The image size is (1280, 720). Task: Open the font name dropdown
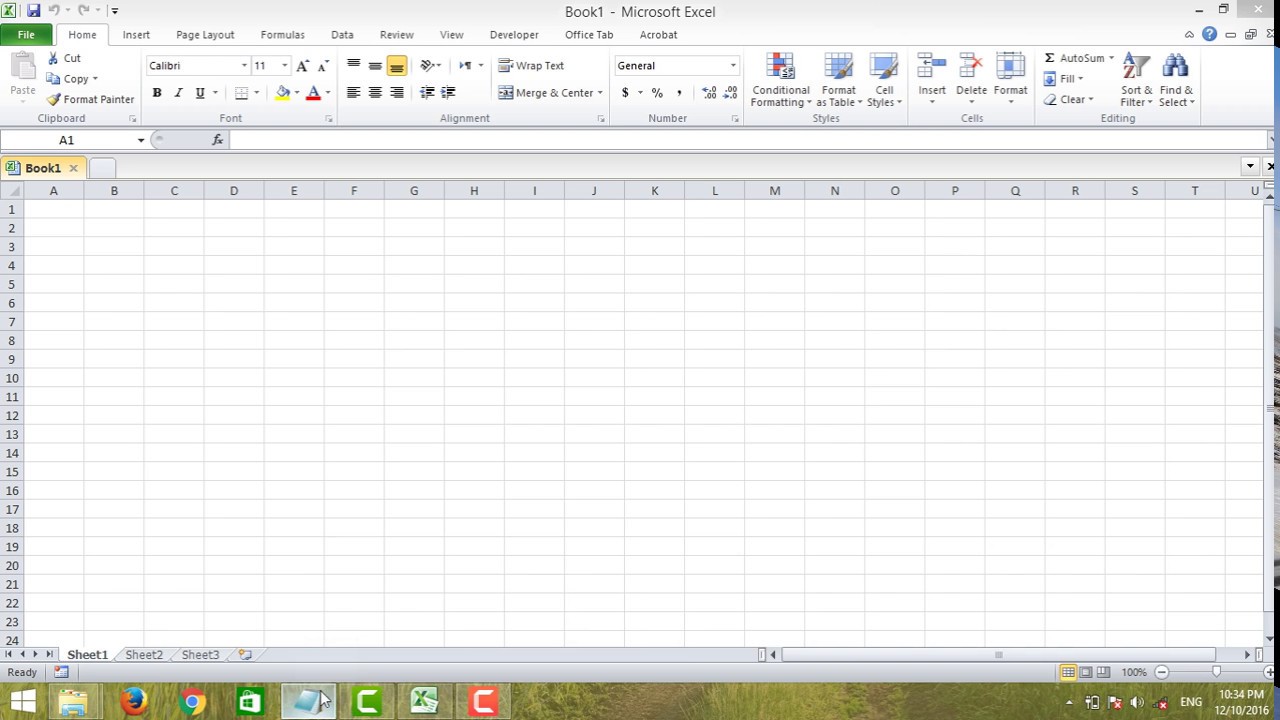coord(244,66)
